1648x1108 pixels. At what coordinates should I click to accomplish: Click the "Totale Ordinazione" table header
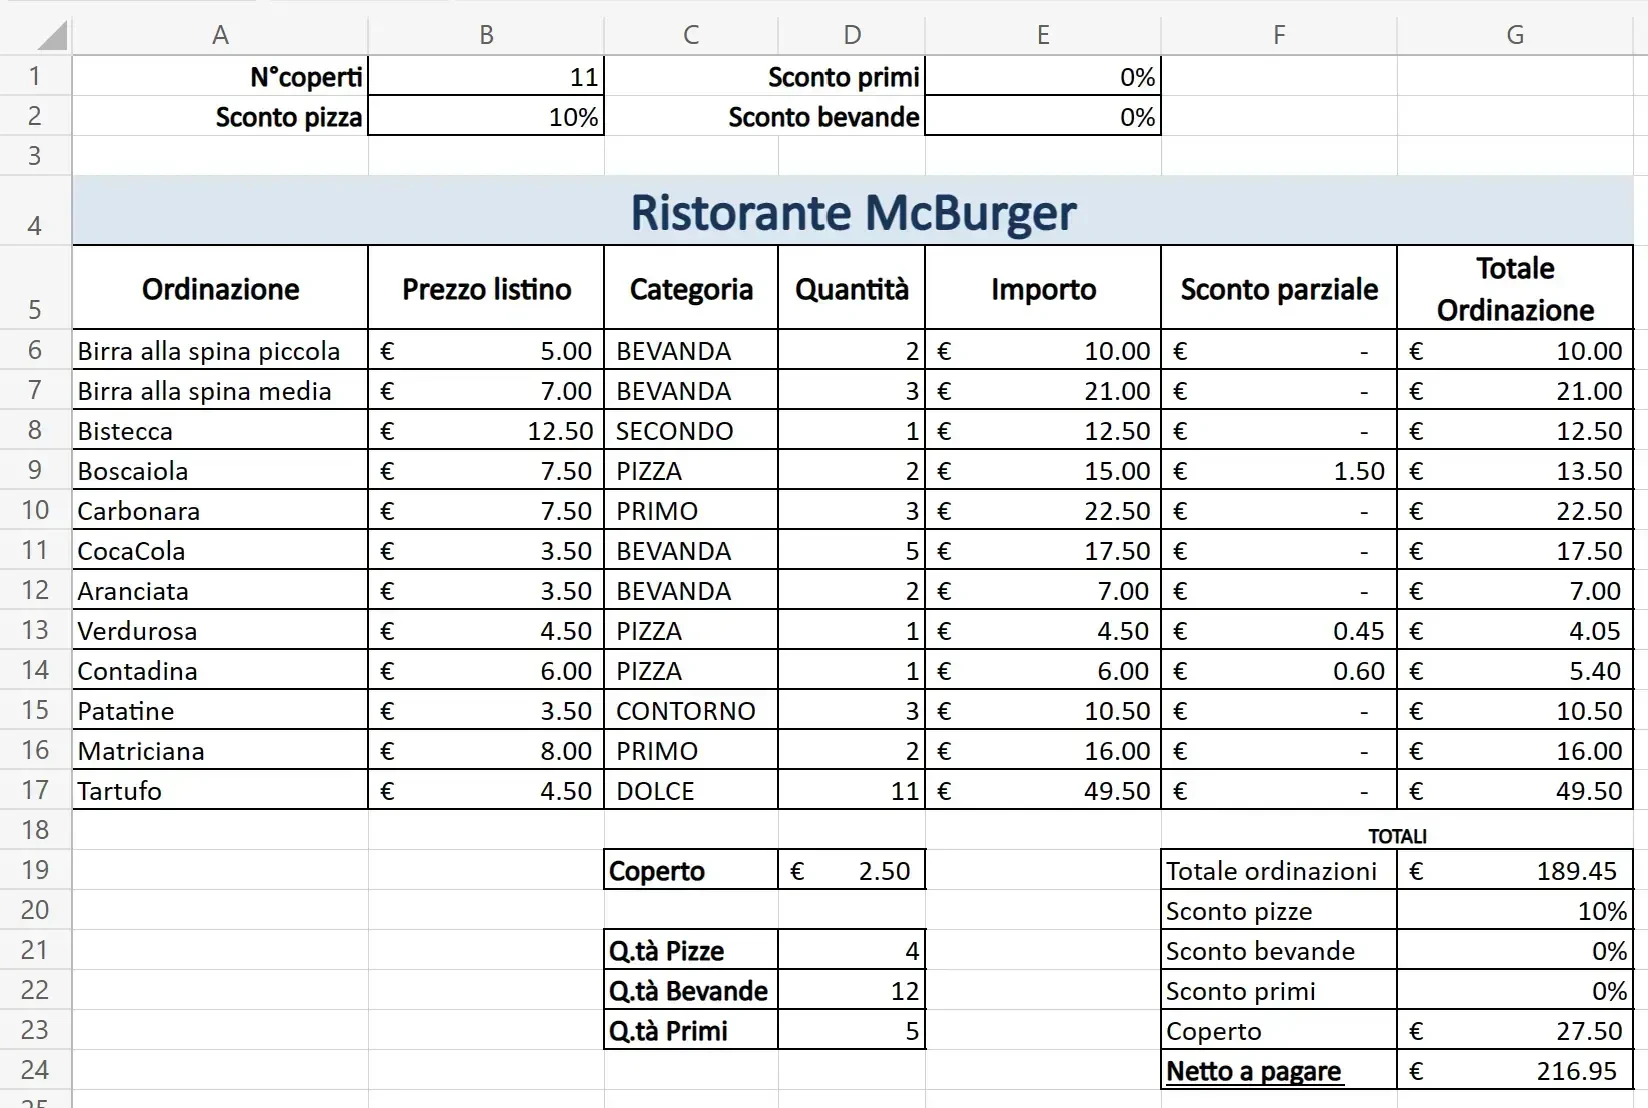pyautogui.click(x=1515, y=288)
